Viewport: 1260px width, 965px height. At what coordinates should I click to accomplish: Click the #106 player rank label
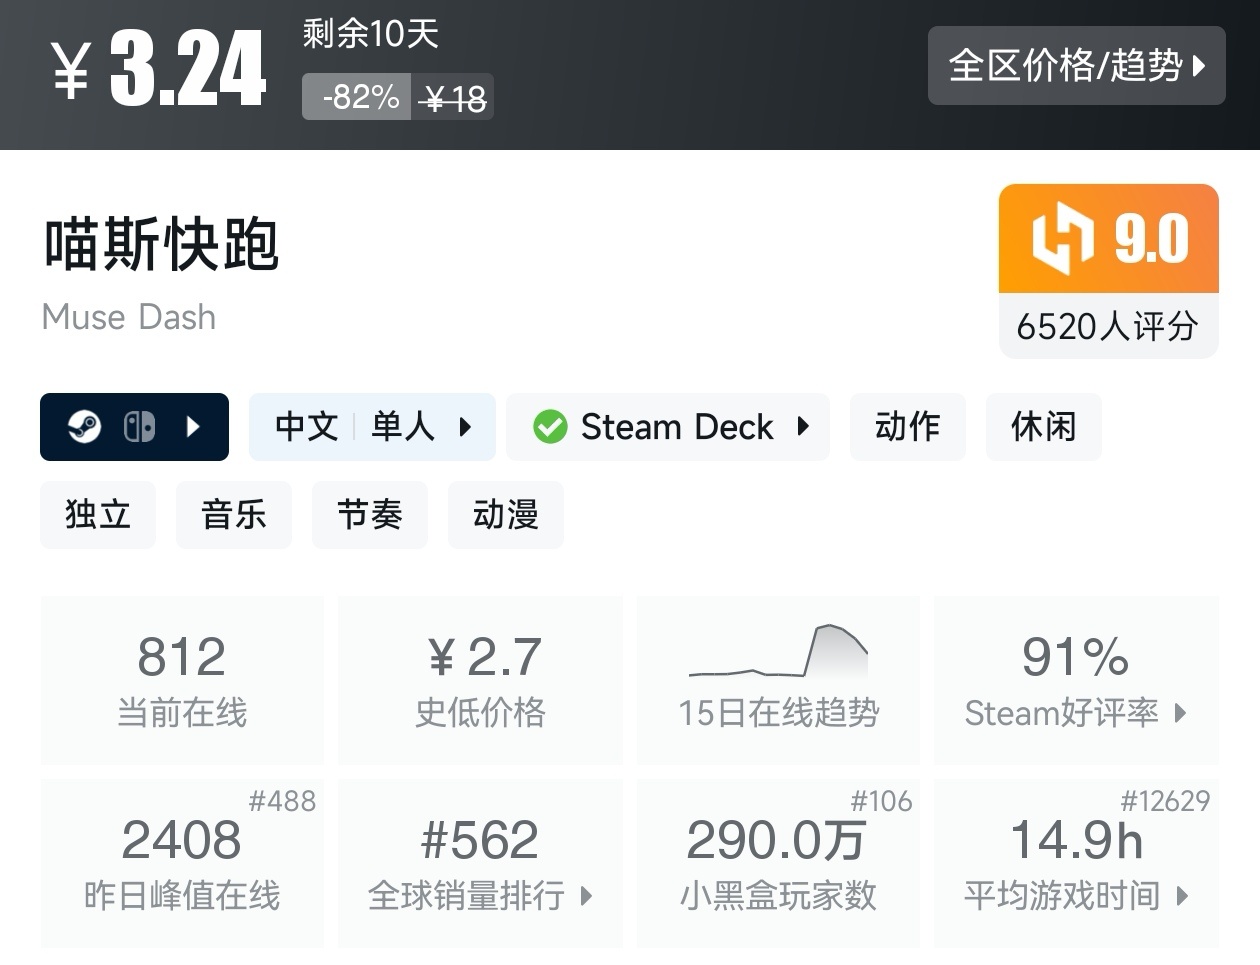[x=881, y=801]
